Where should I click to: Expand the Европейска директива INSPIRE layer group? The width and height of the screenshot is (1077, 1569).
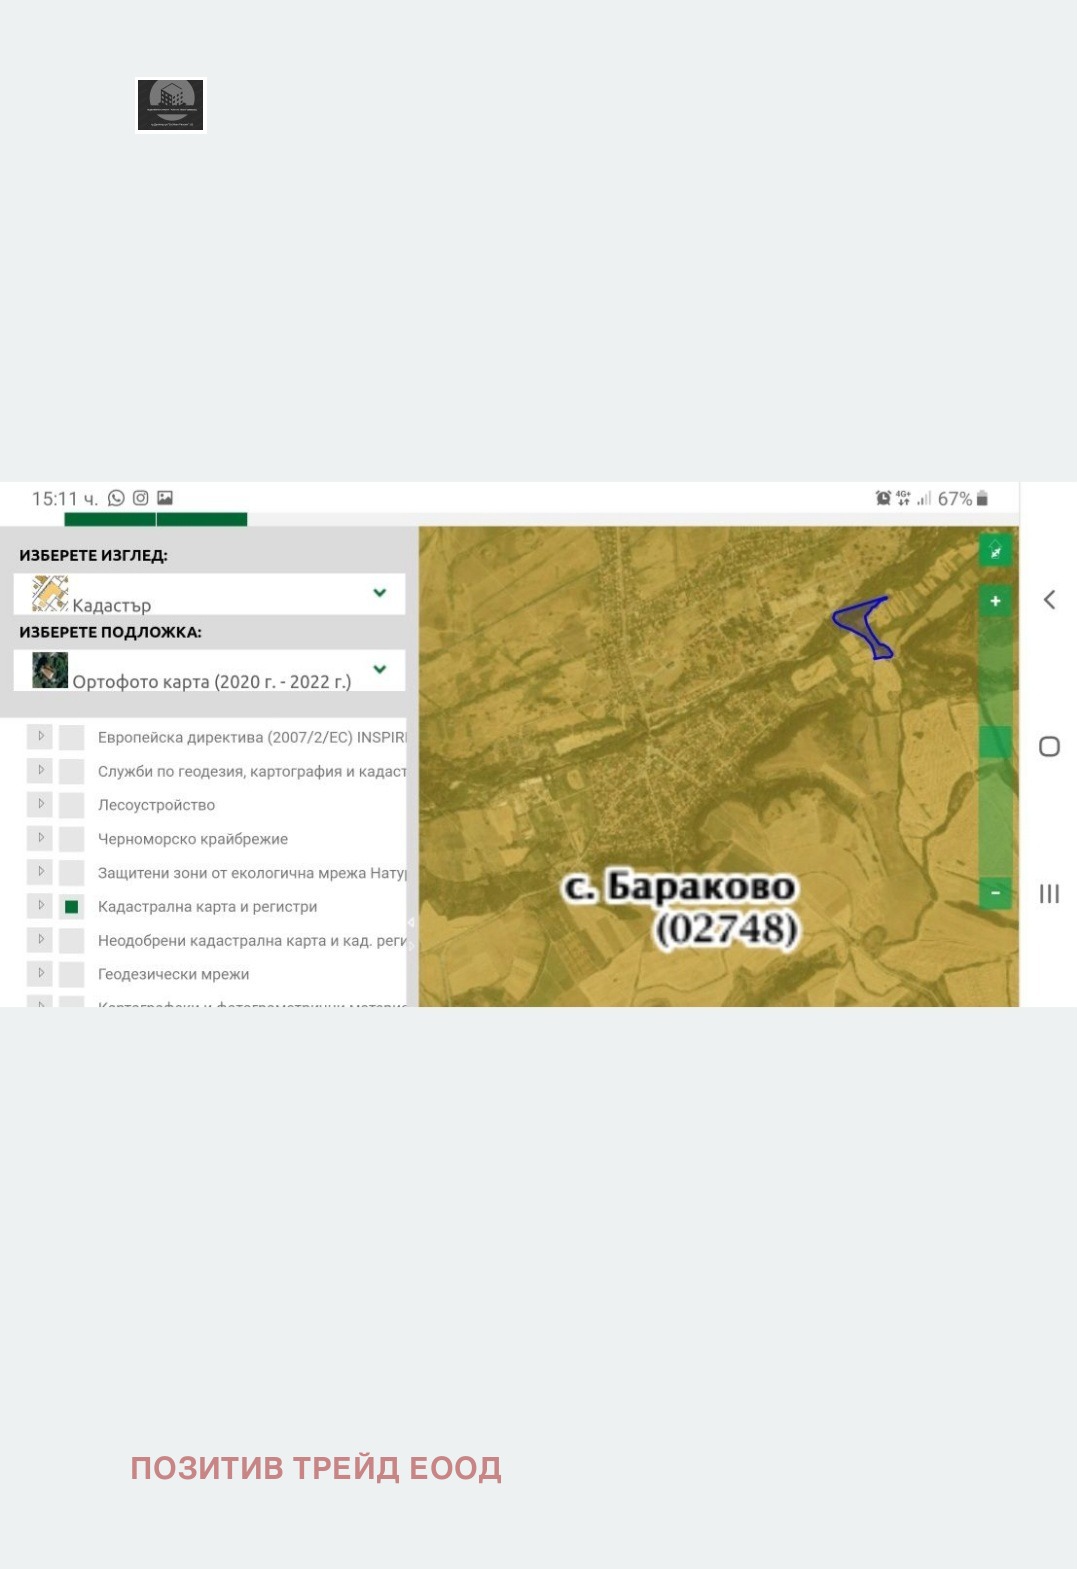coord(40,737)
